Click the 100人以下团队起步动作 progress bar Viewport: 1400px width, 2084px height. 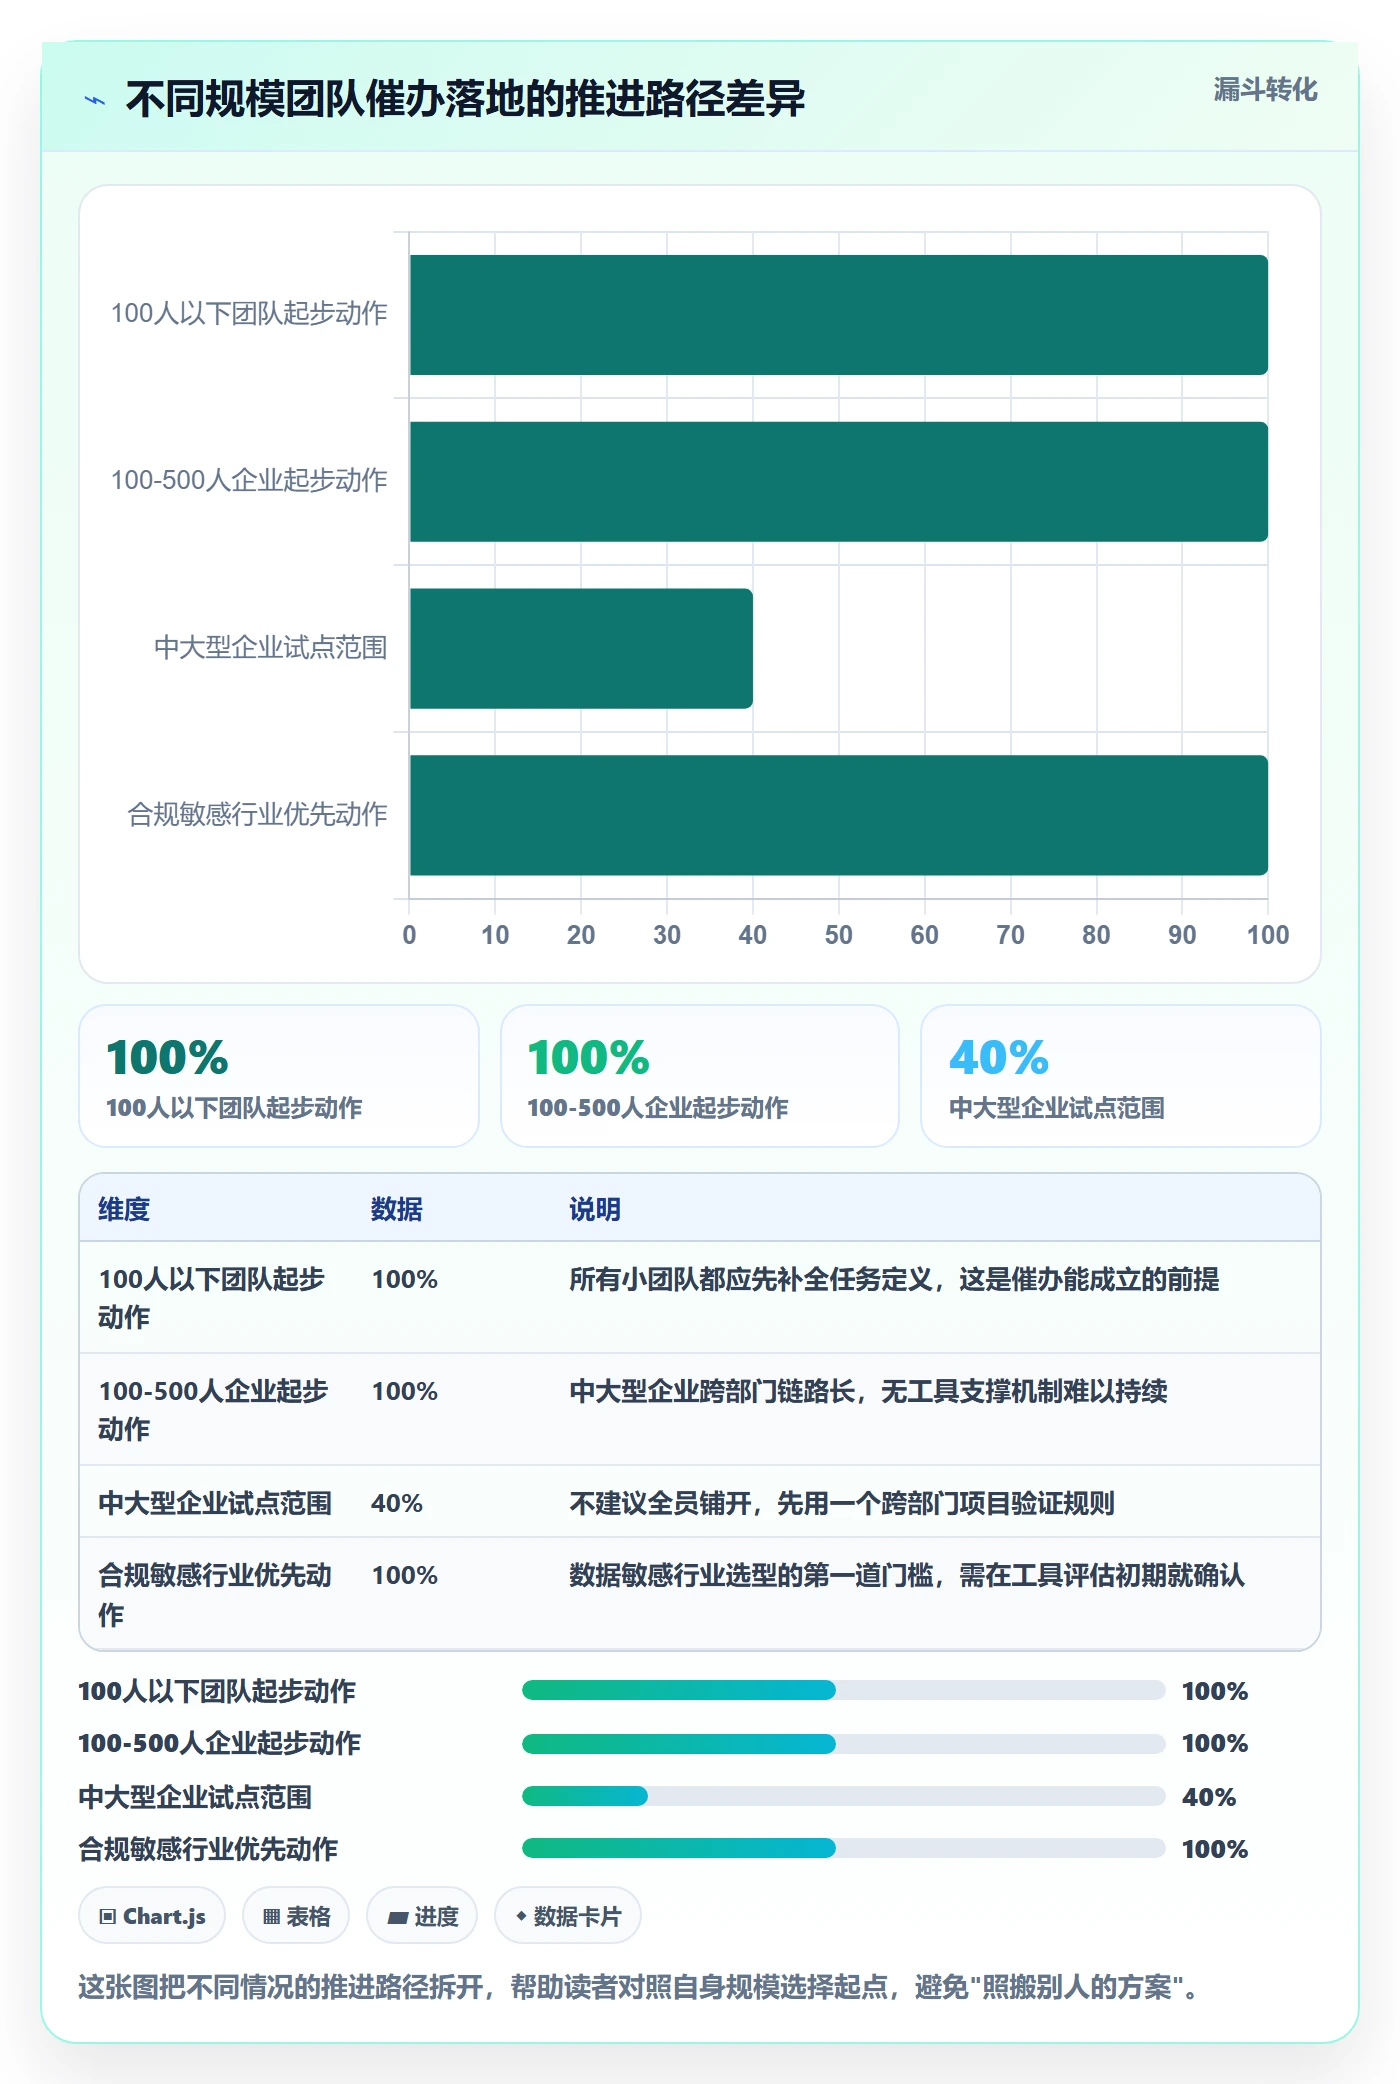pos(843,1690)
